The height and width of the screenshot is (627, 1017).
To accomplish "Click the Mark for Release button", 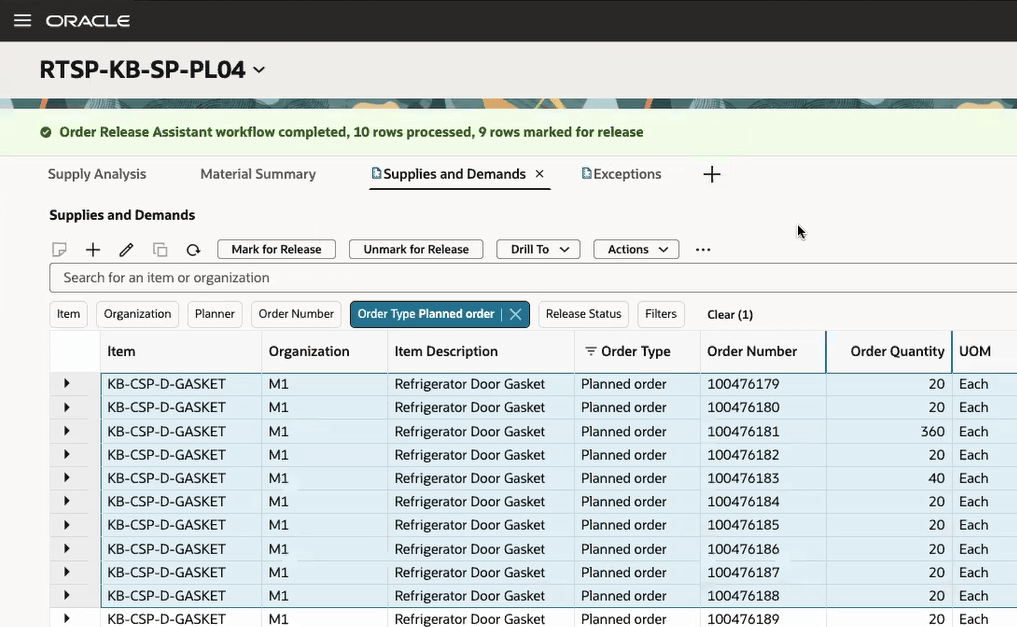I will coord(276,249).
